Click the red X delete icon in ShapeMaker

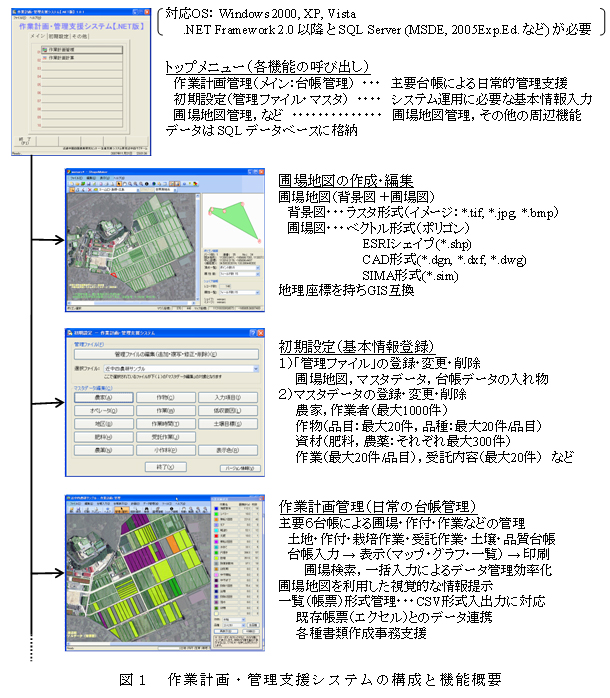89,190
